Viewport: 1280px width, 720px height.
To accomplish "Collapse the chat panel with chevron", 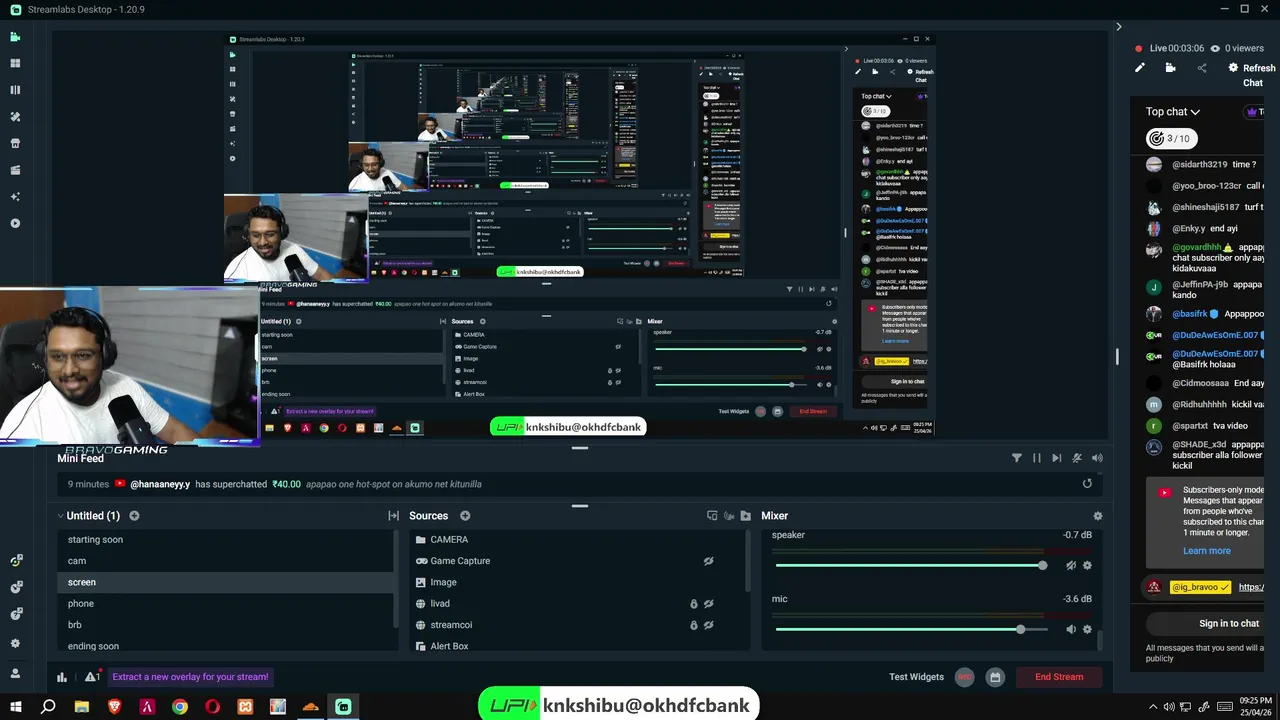I will coord(1119,27).
